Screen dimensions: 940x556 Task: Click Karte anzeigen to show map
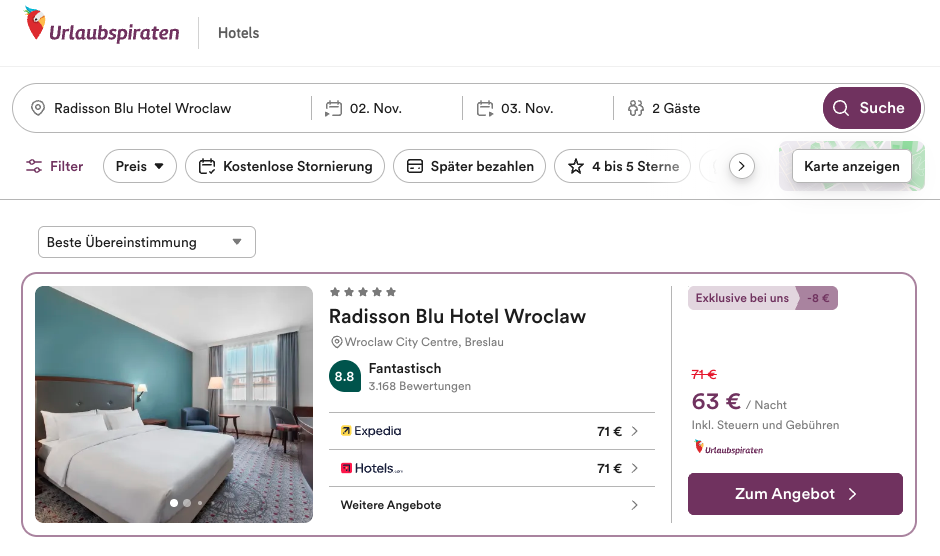pyautogui.click(x=851, y=166)
